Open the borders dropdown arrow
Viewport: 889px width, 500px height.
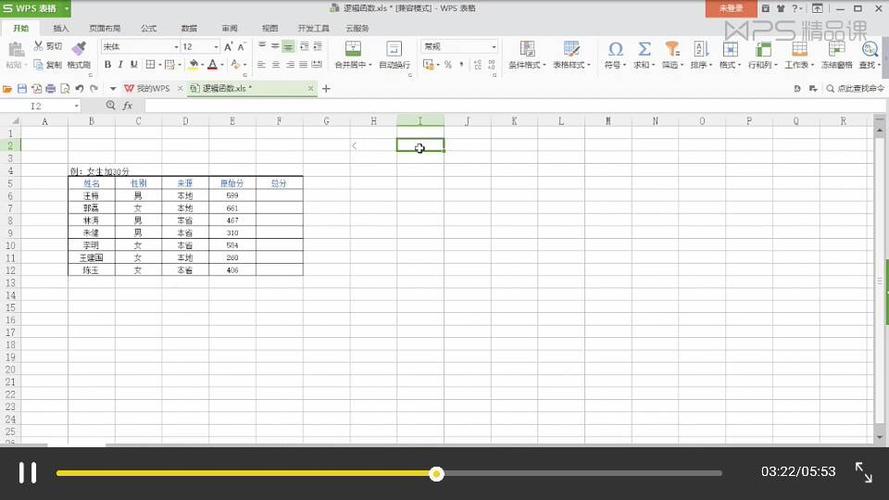(160, 65)
